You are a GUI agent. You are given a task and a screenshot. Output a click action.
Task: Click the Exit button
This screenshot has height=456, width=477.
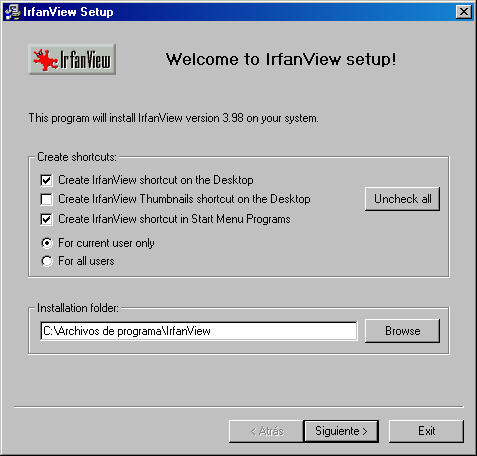[426, 431]
